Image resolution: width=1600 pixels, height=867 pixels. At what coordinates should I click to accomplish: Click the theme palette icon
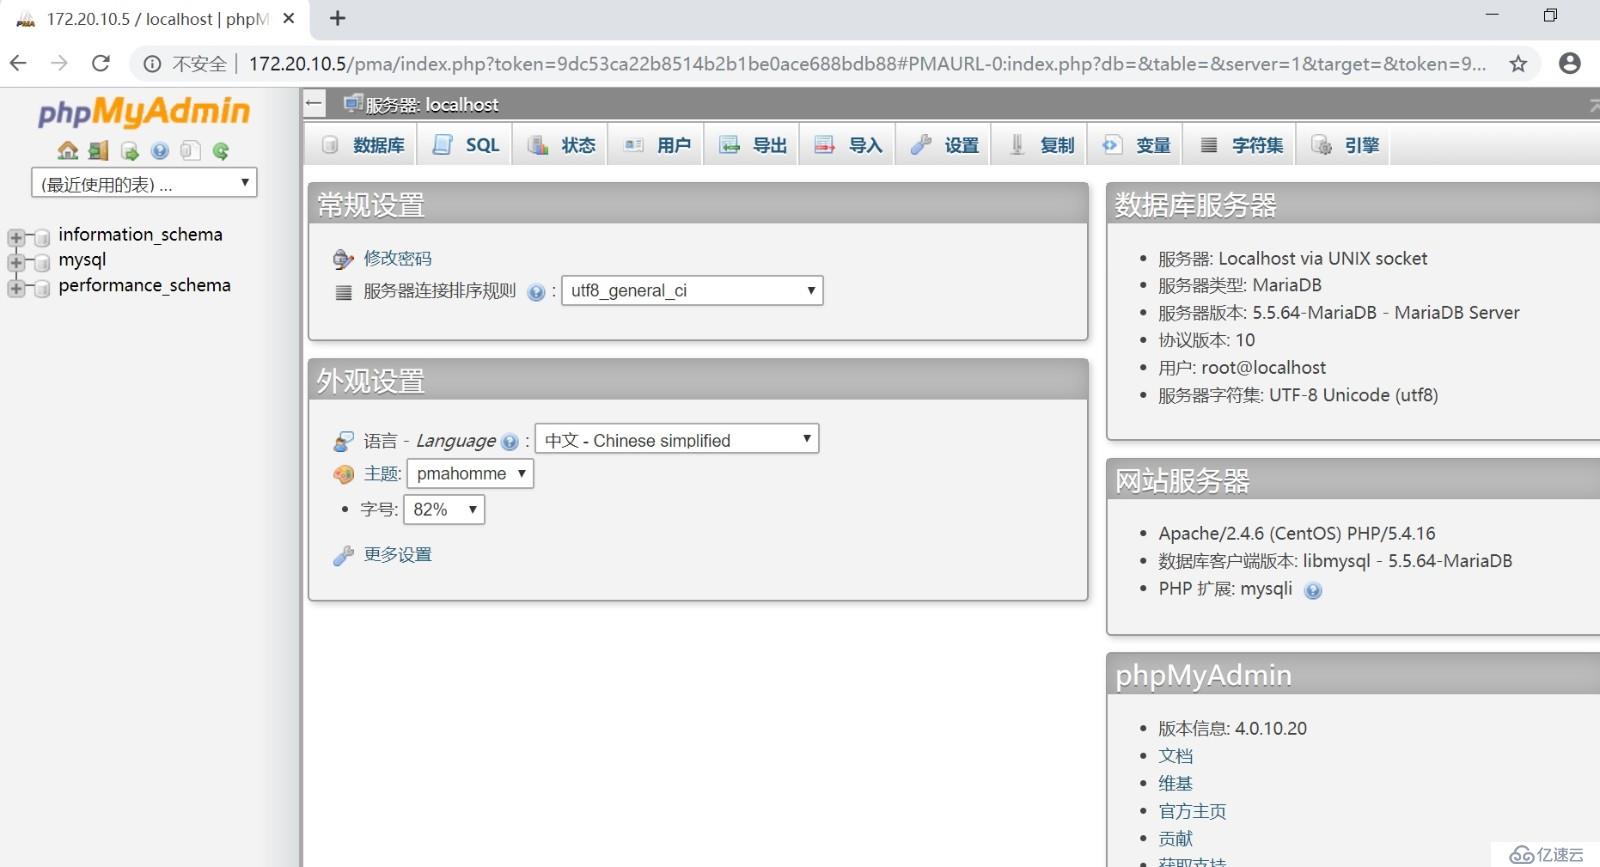(x=343, y=474)
